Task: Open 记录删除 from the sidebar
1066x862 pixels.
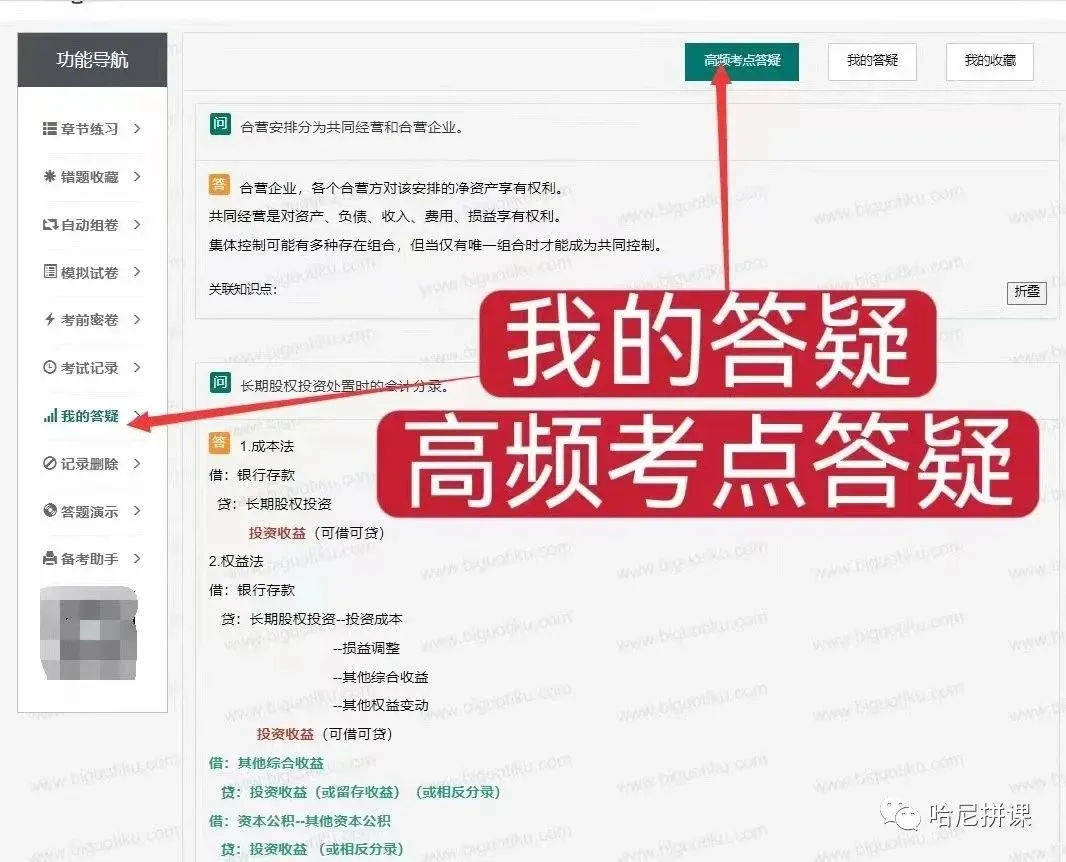Action: (89, 464)
